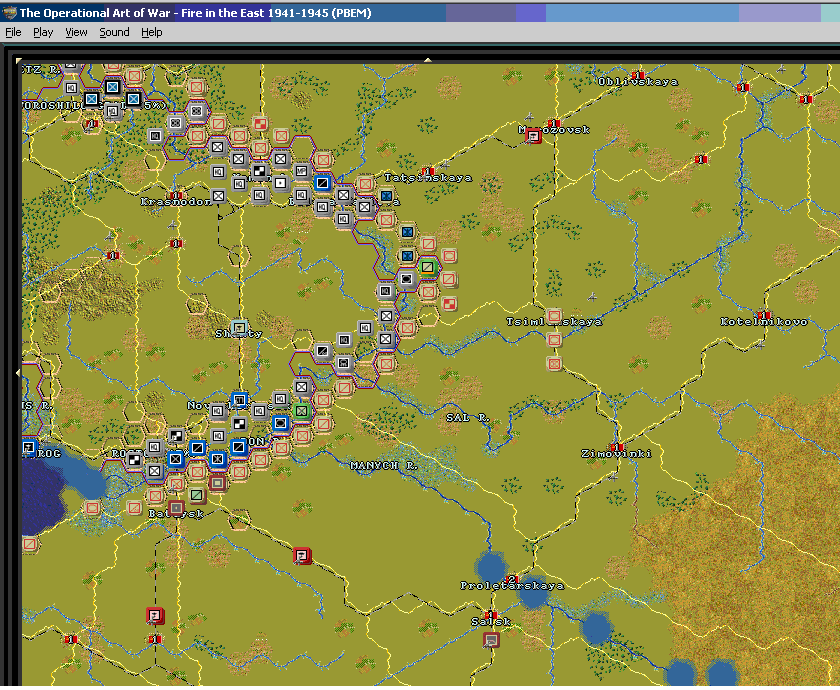Select the red air unit above the bottom objective flag
Viewport: 840px width, 690px height.
(155, 616)
